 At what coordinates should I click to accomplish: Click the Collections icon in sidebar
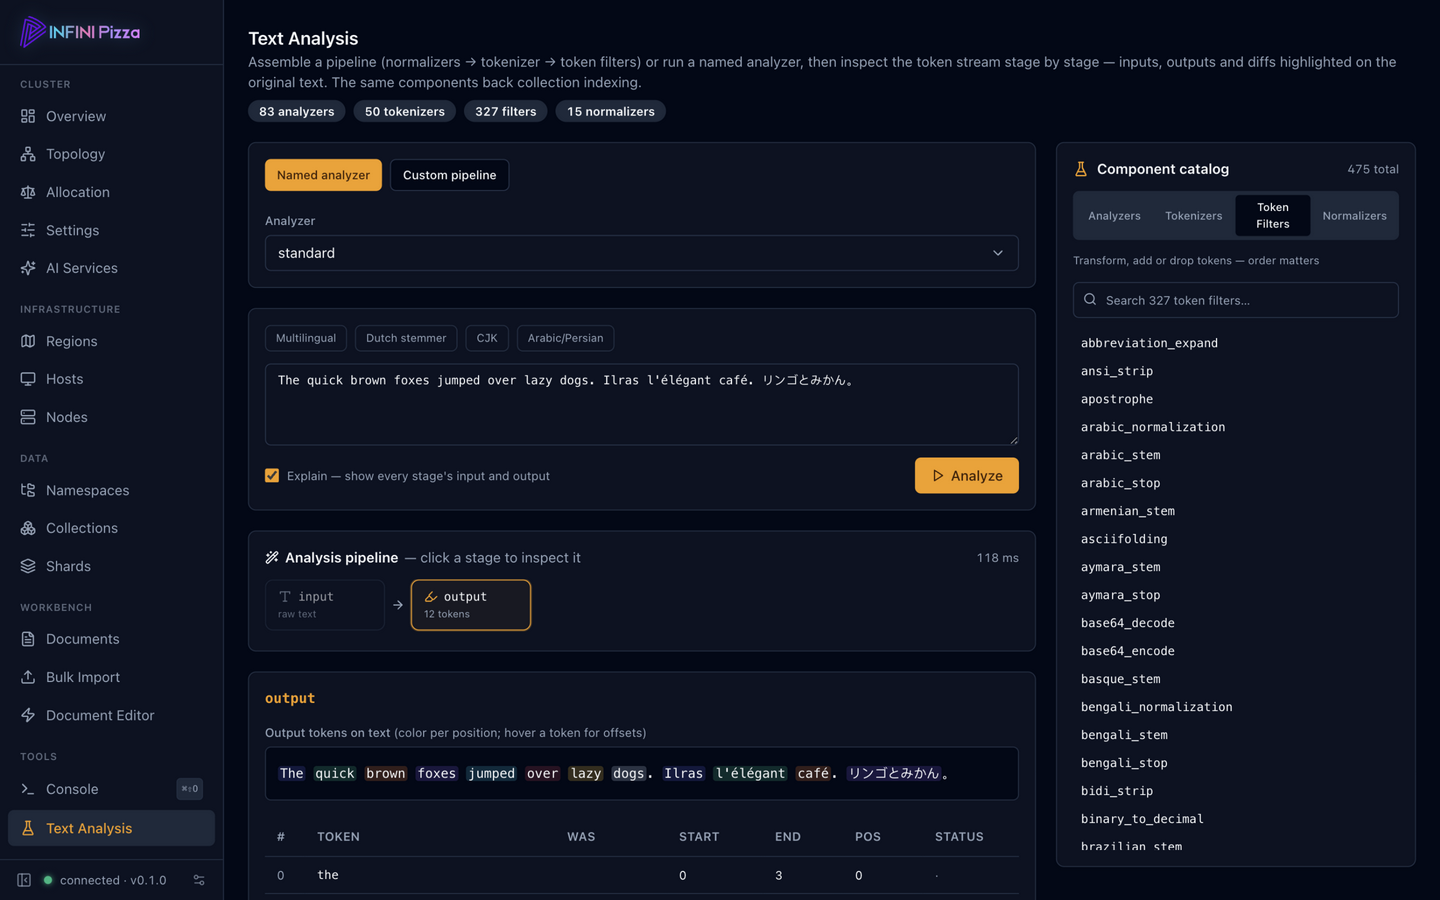[x=28, y=528]
